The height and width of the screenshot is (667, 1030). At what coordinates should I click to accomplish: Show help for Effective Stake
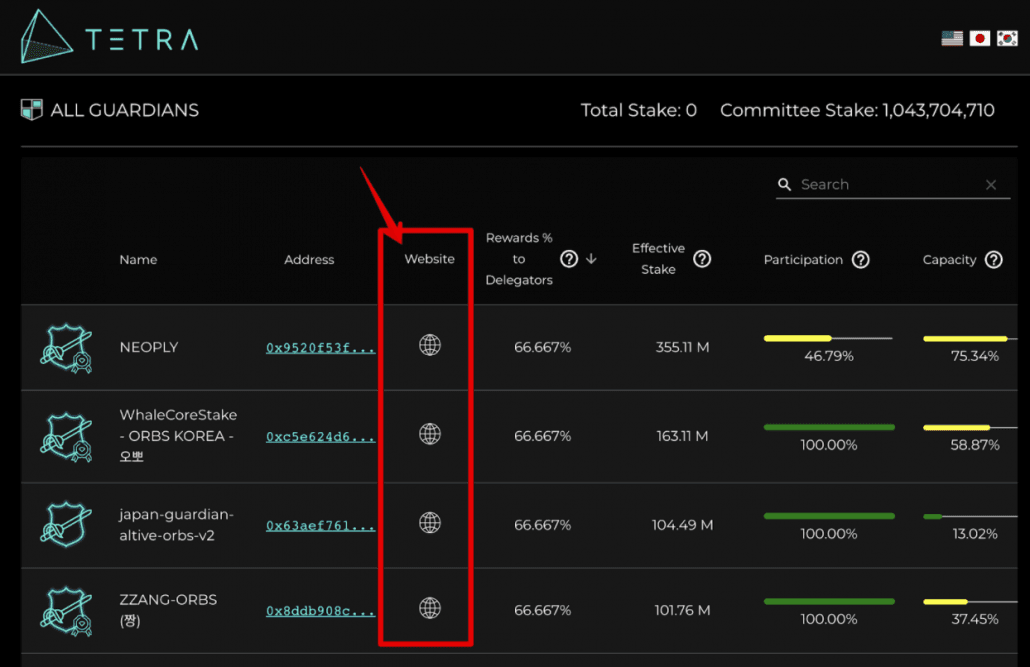coord(702,259)
